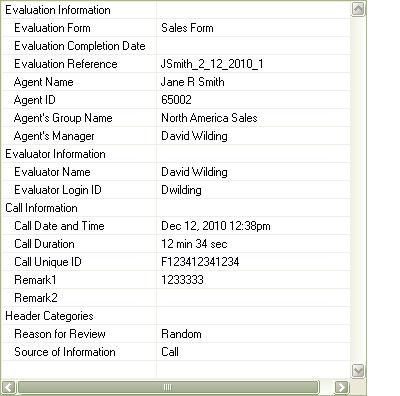Select the Evaluator Information section header
This screenshot has width=400, height=396.
[55, 154]
